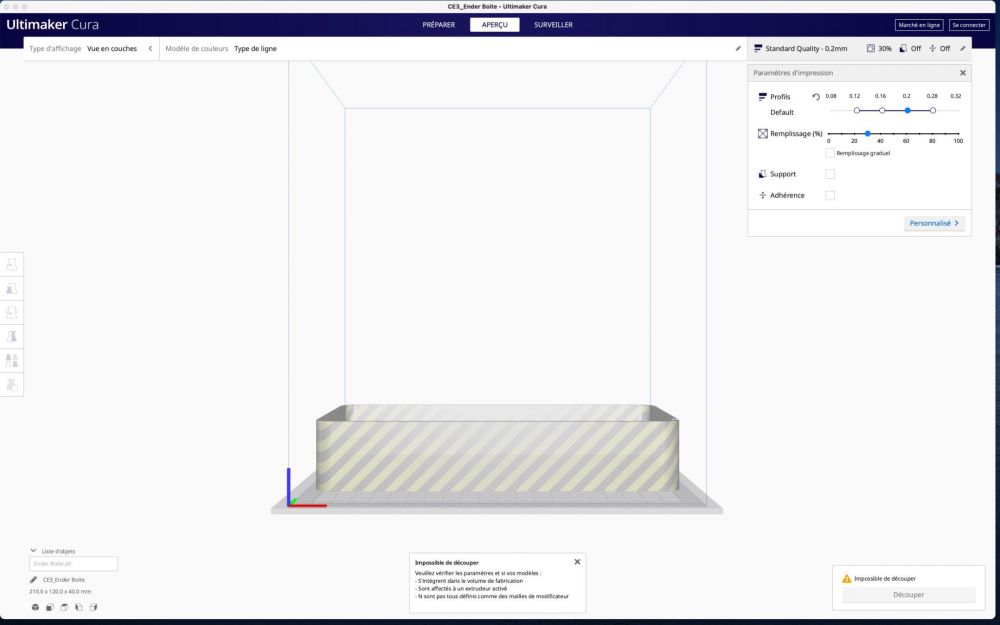
Task: Switch camera to left side view
Action: [x=78, y=607]
